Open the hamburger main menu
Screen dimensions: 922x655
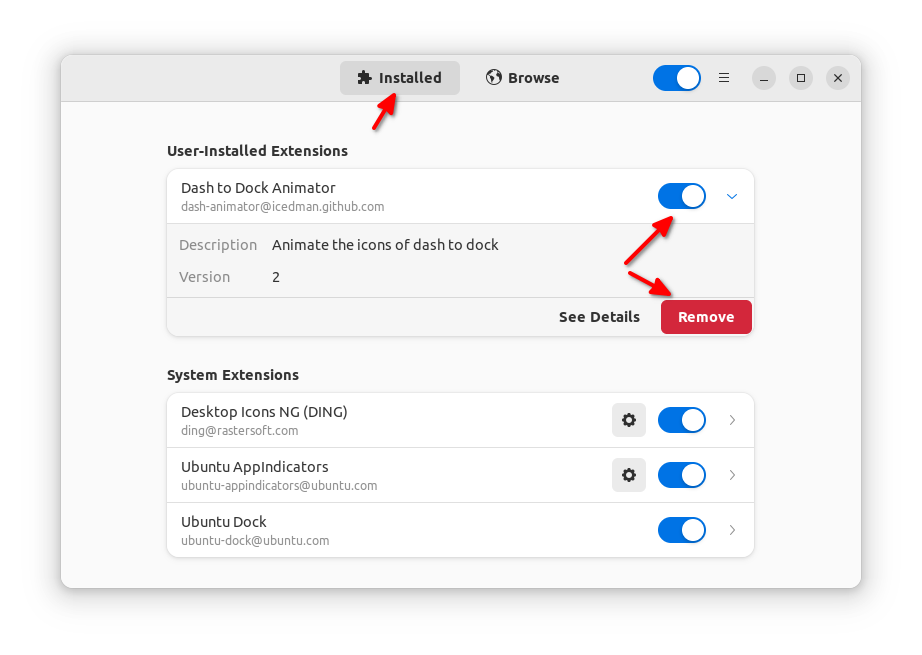point(724,78)
